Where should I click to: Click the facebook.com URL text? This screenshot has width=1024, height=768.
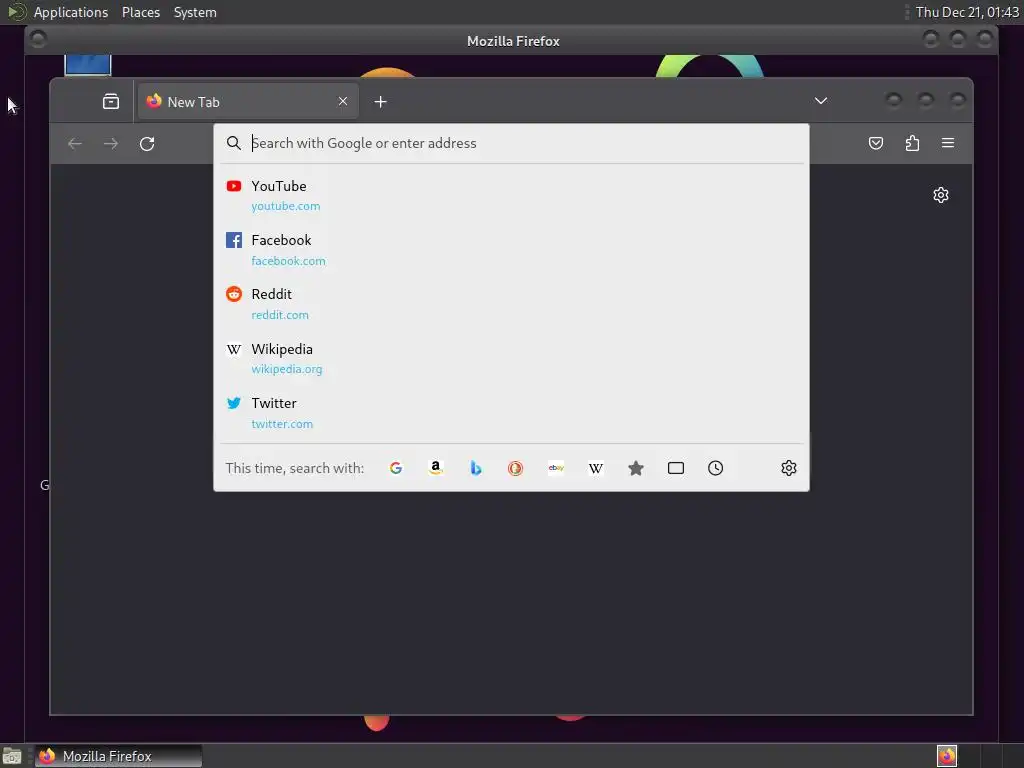pos(289,261)
